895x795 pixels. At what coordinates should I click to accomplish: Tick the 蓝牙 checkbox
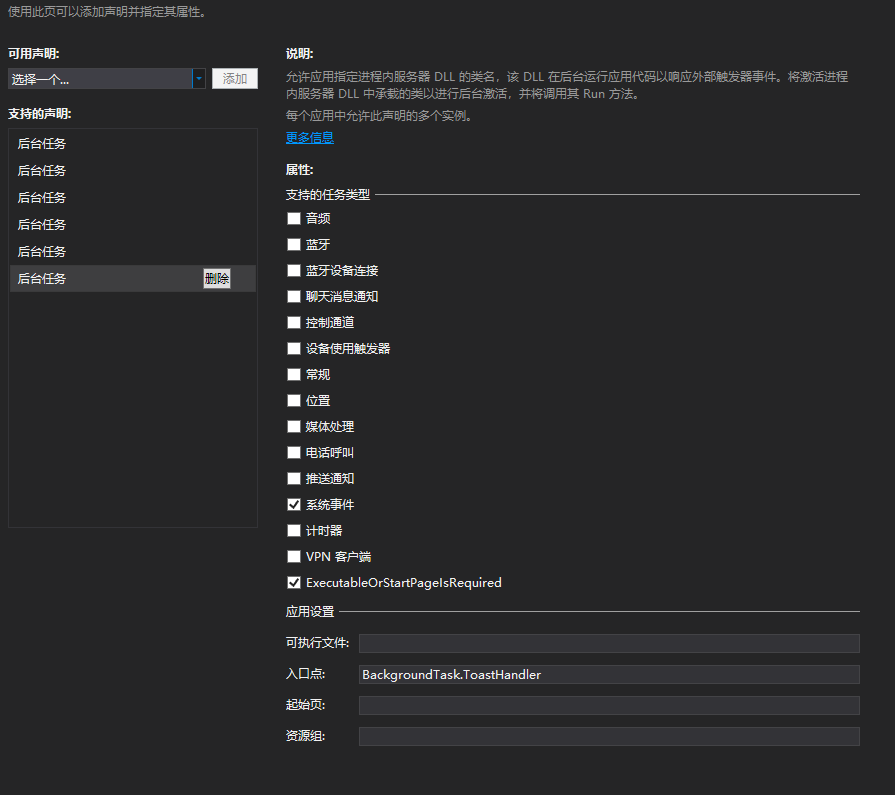pyautogui.click(x=294, y=244)
